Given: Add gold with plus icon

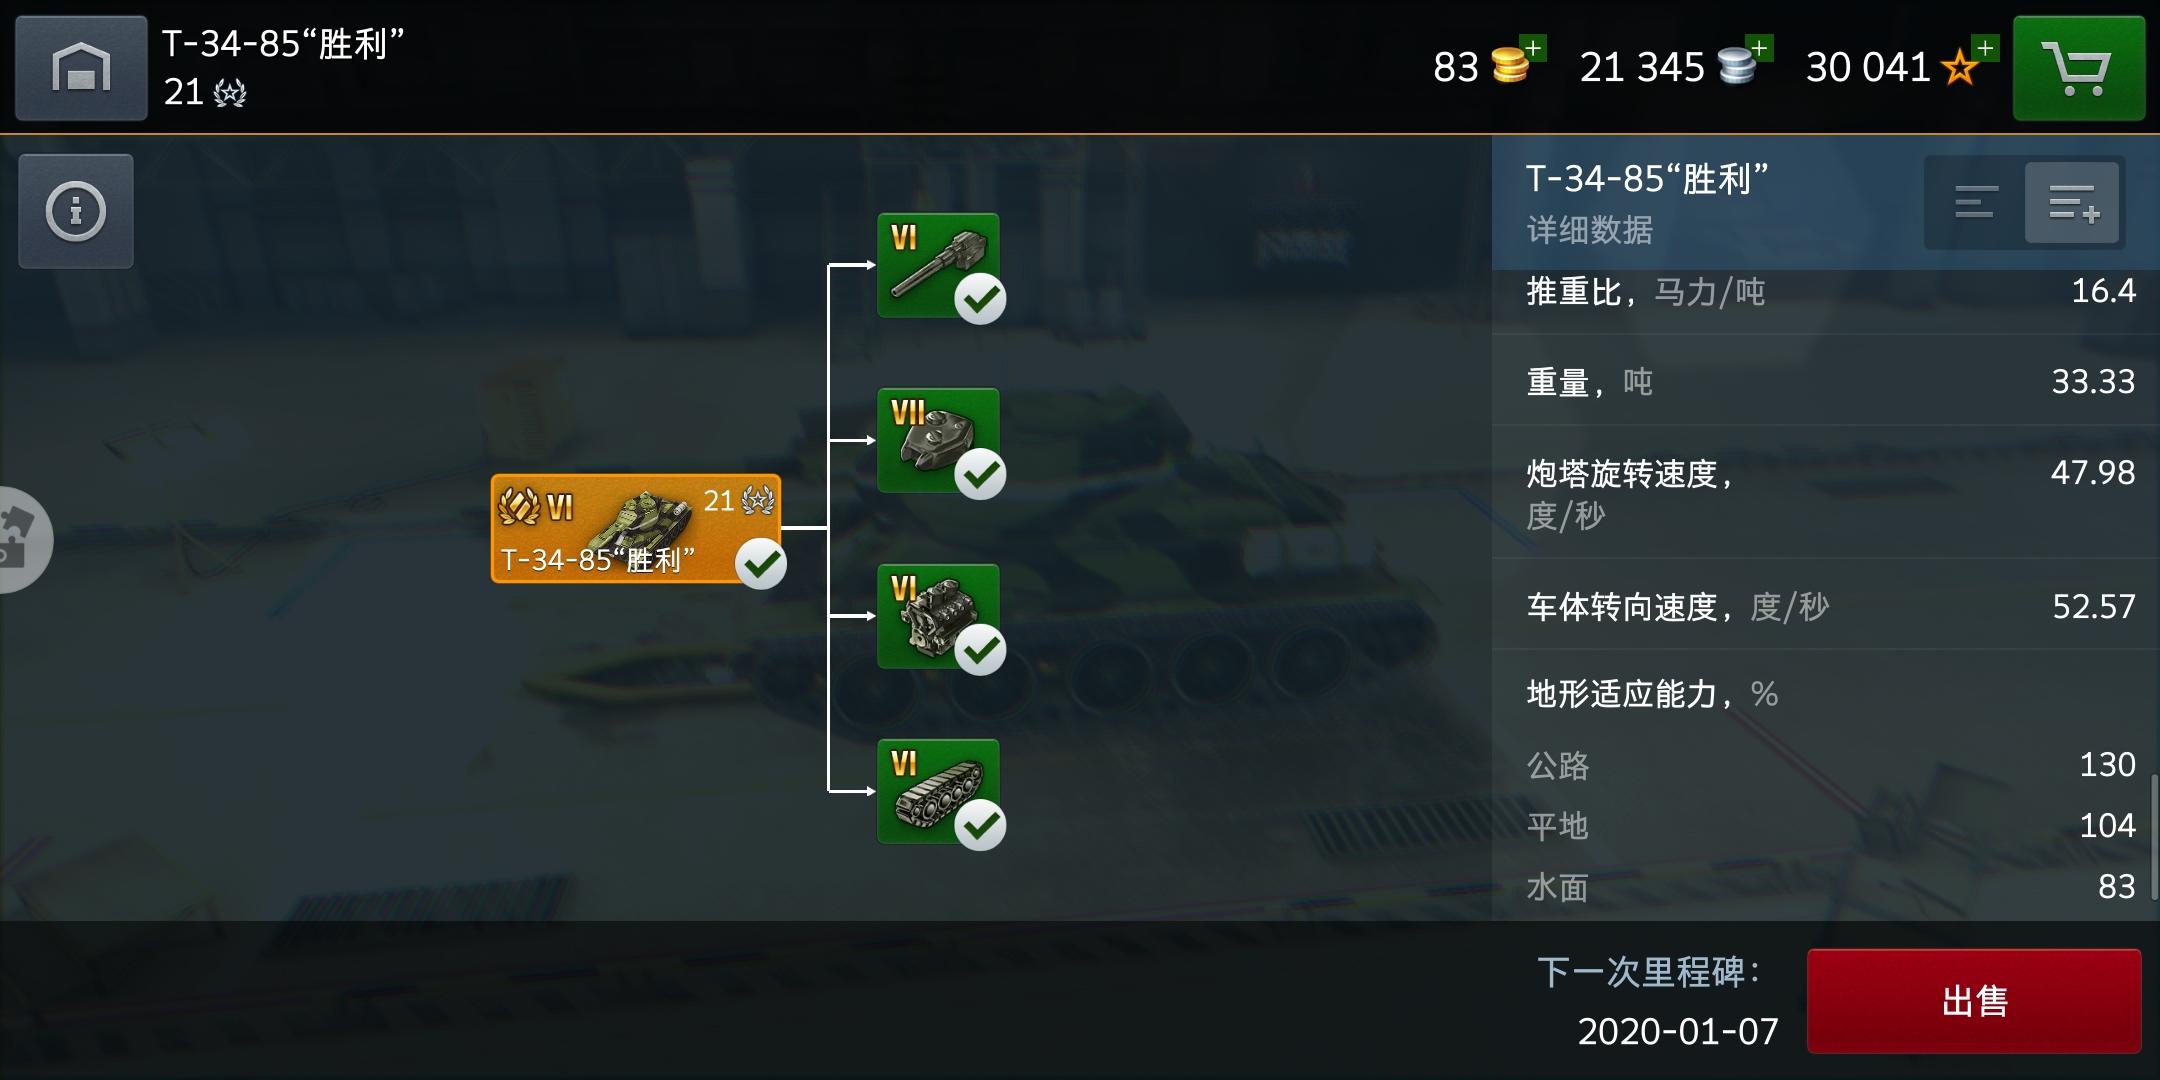Looking at the screenshot, I should coord(1532,48).
